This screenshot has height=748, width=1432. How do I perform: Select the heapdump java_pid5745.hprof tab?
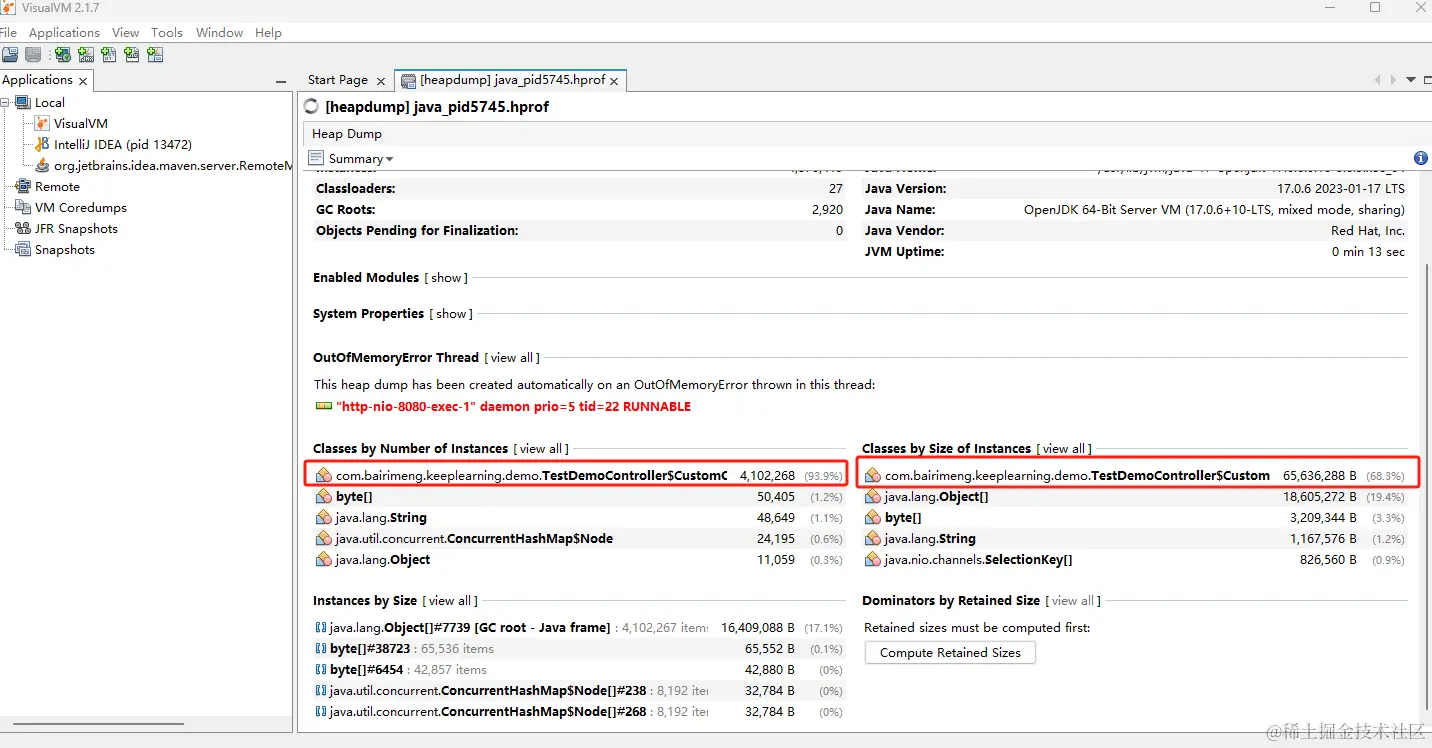coord(512,80)
